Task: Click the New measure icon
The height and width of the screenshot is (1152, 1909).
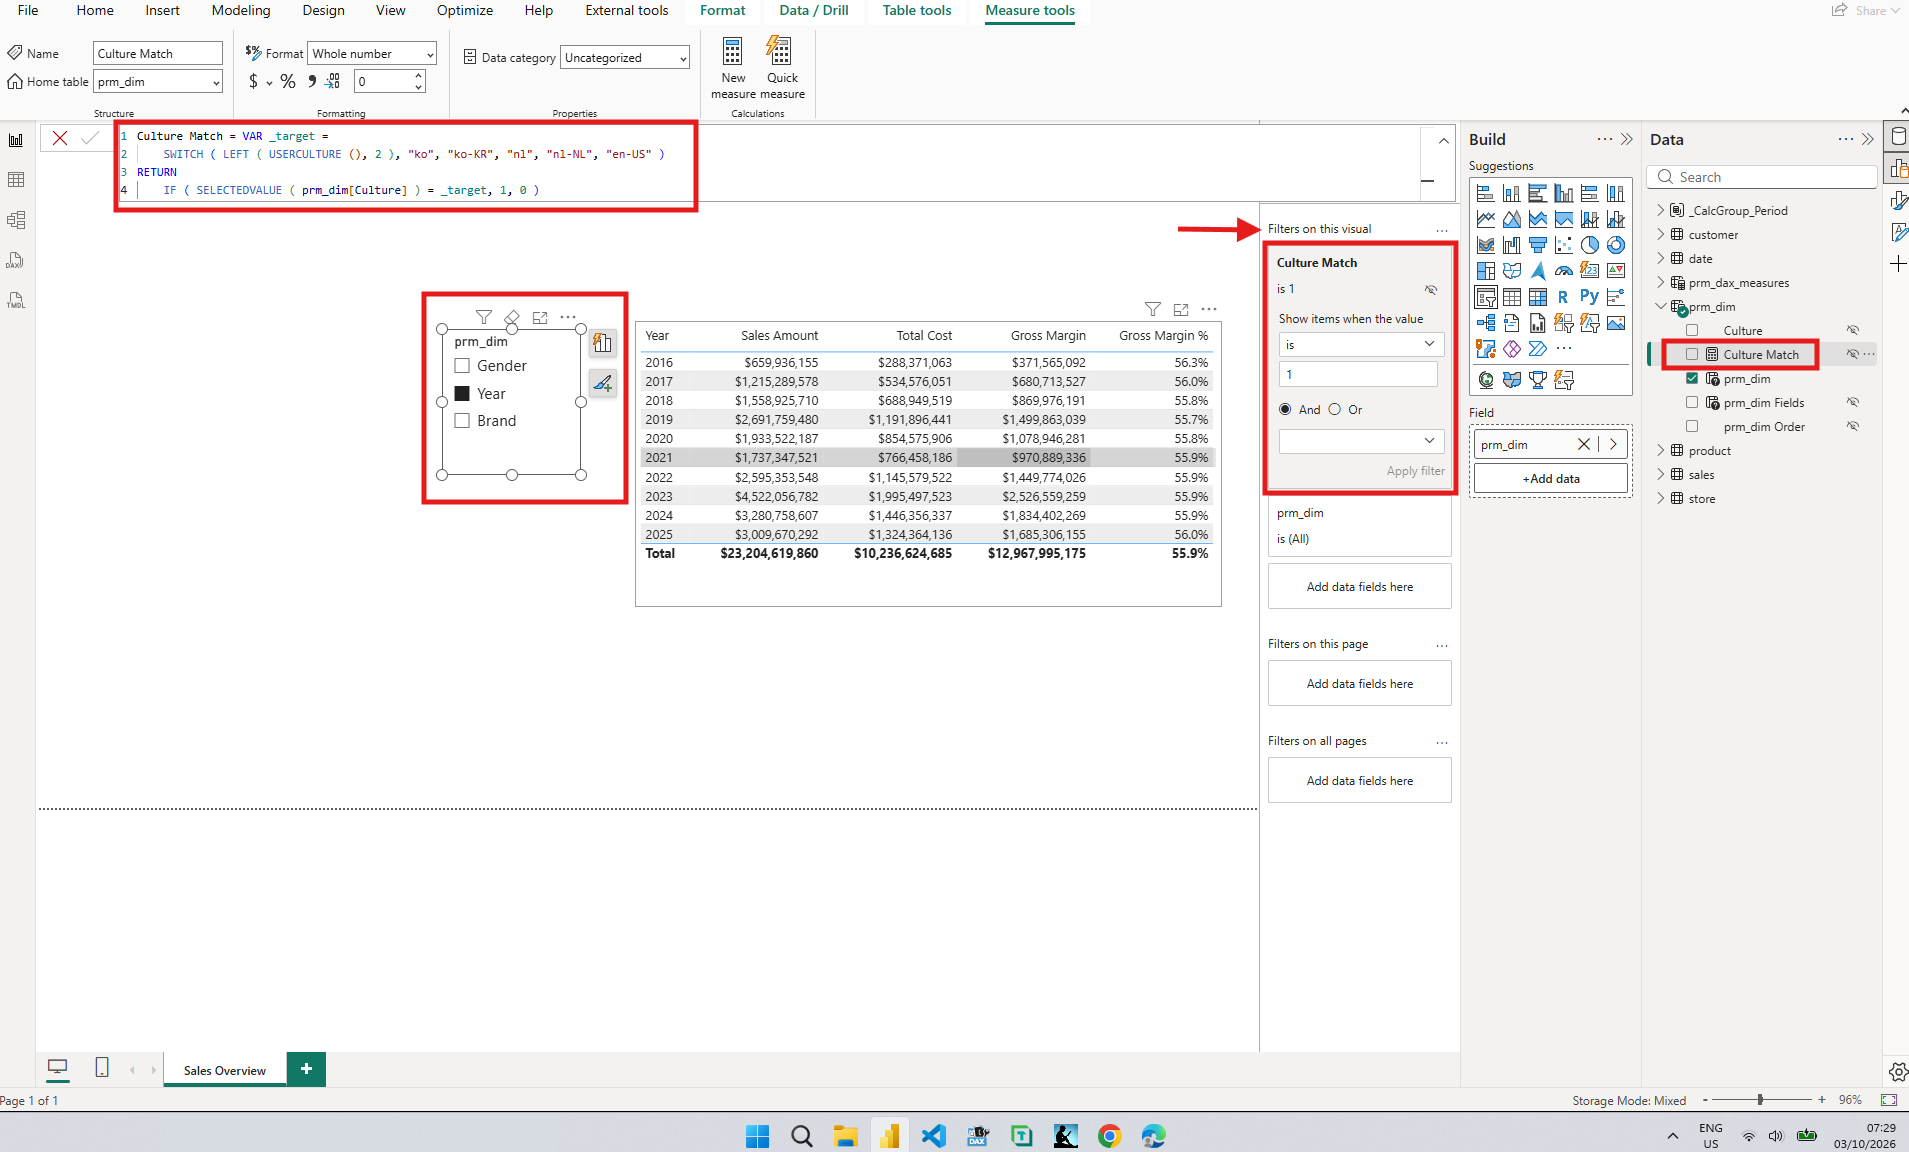Action: tap(732, 52)
